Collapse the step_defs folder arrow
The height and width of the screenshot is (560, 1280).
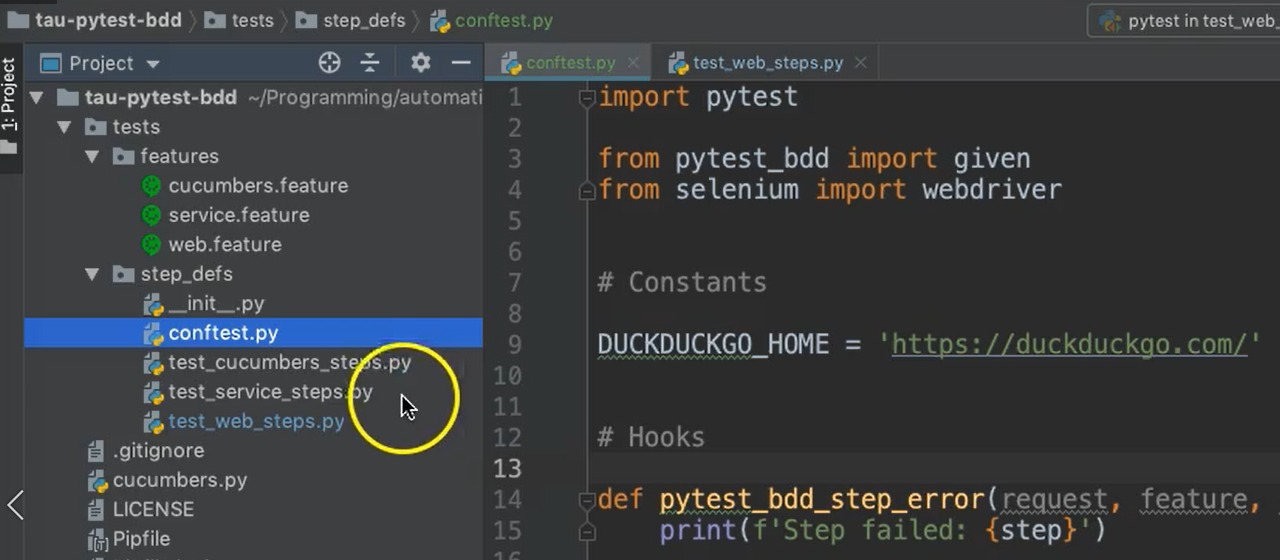(x=93, y=274)
